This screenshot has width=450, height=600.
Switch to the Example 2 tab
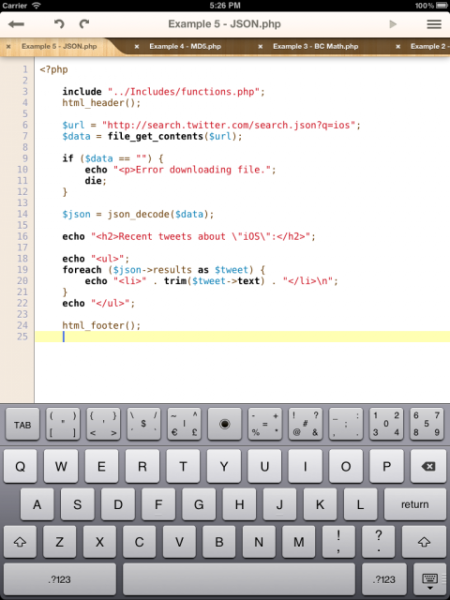(429, 46)
